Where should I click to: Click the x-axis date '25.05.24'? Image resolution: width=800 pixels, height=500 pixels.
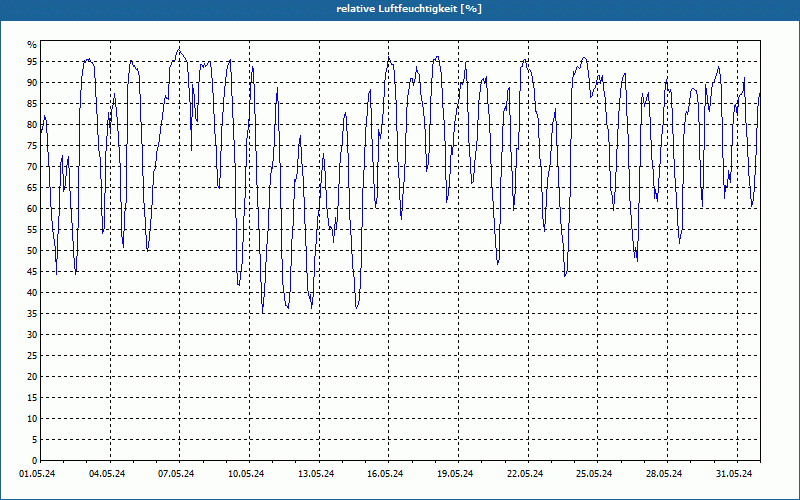(594, 474)
